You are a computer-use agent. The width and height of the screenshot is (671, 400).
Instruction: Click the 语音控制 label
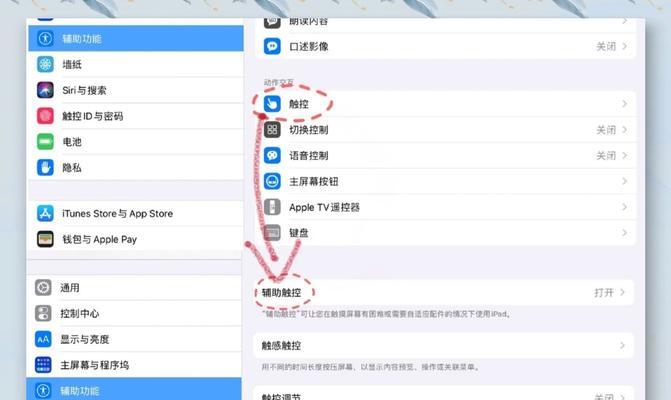[x=309, y=155]
